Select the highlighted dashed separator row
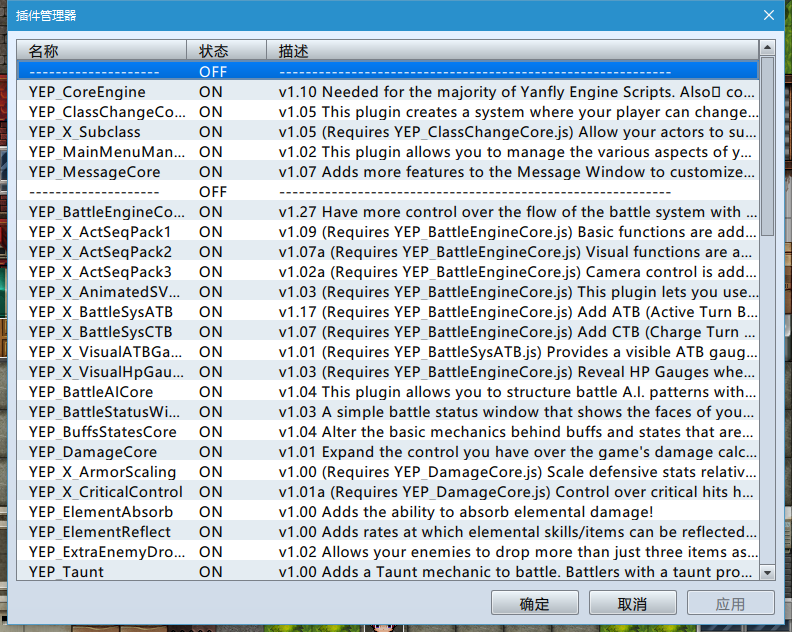Screen dimensions: 792x632 [388, 72]
